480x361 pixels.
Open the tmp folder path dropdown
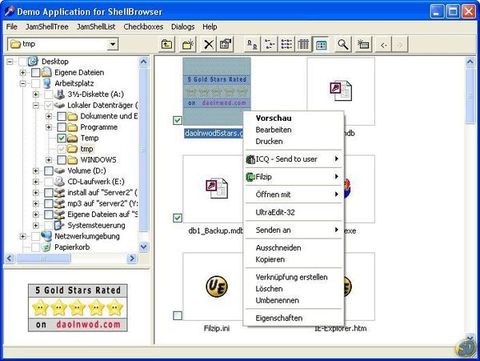(113, 44)
